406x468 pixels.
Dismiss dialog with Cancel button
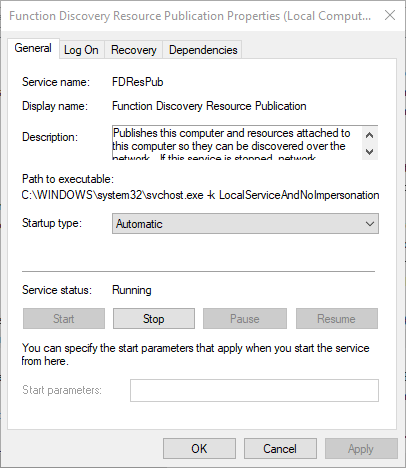click(x=280, y=449)
